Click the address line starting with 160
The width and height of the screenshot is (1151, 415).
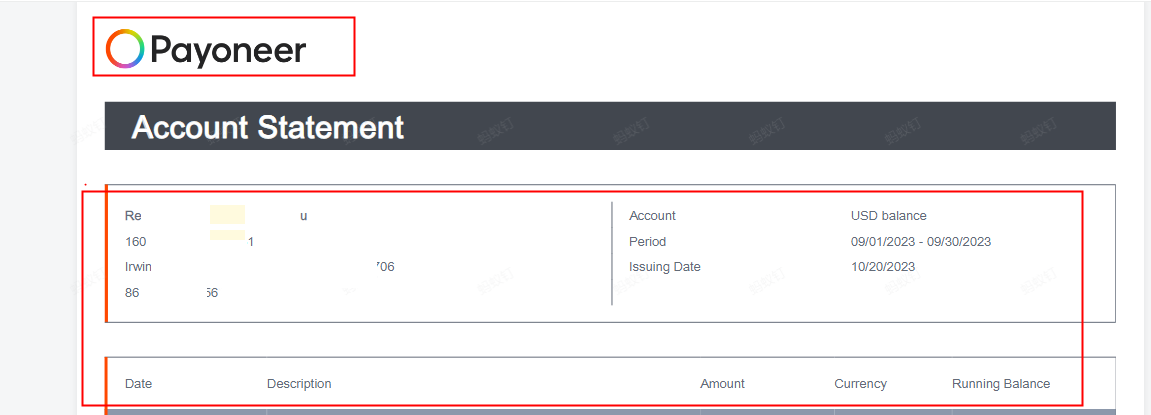pos(136,242)
